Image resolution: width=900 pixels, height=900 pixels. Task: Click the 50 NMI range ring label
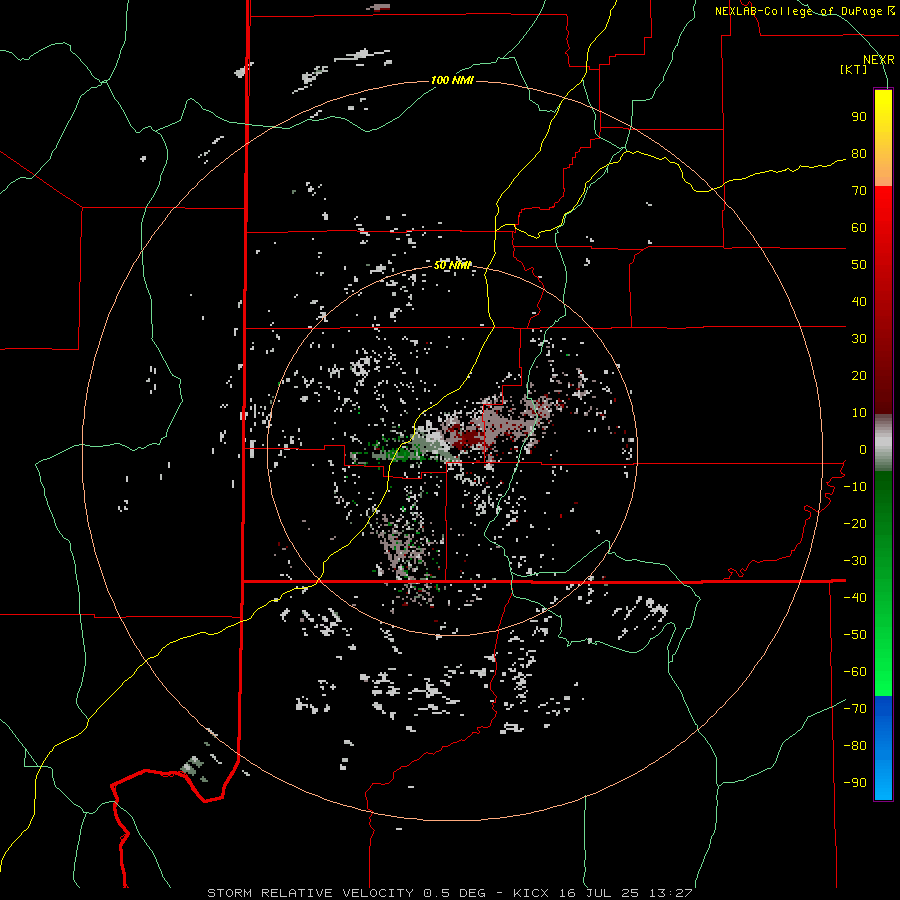pyautogui.click(x=452, y=265)
